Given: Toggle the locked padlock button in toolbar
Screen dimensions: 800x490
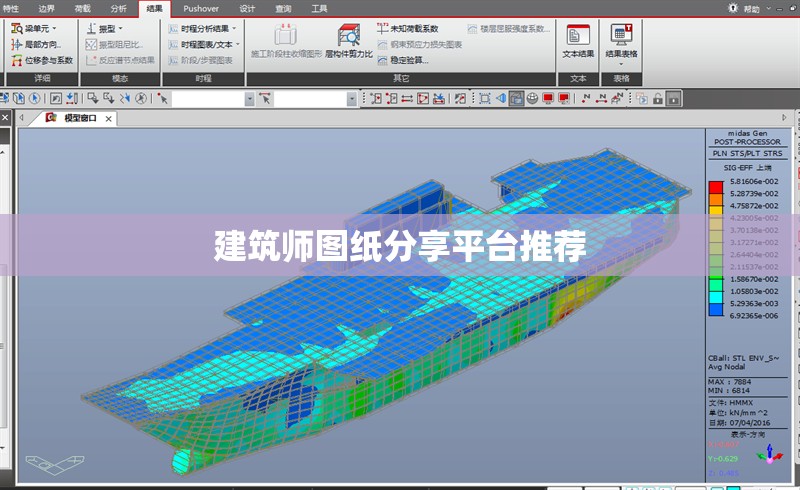Looking at the screenshot, I should coord(674,98).
